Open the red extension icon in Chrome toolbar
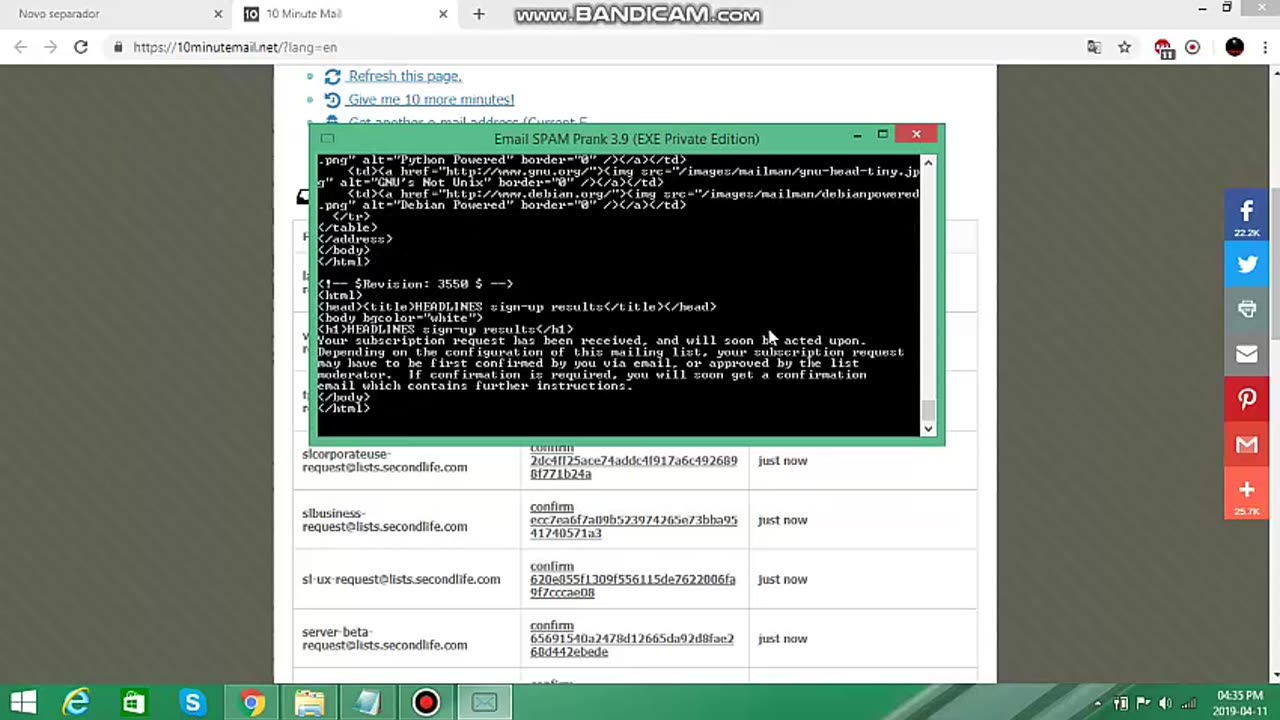 [x=1163, y=47]
